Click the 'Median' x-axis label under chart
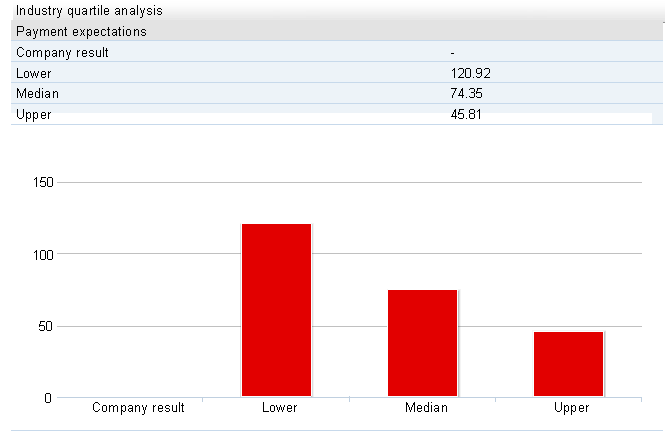 pos(426,408)
